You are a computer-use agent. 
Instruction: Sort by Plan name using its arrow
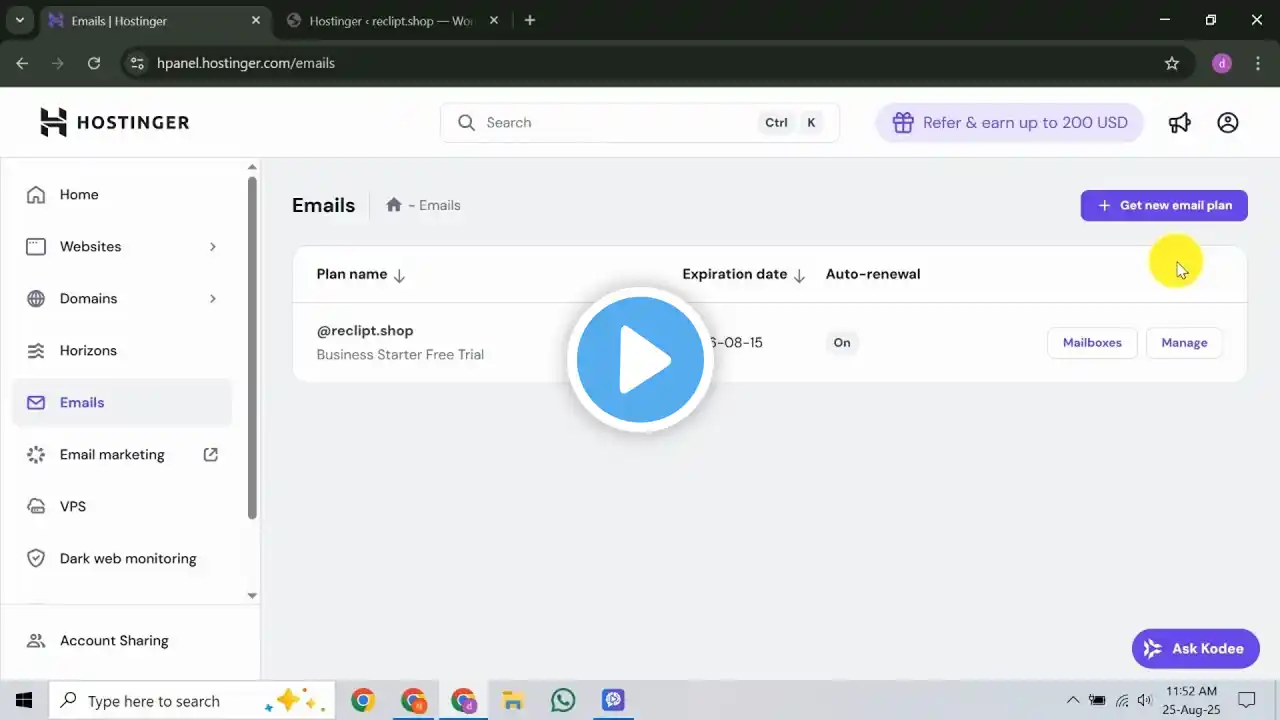pyautogui.click(x=399, y=275)
